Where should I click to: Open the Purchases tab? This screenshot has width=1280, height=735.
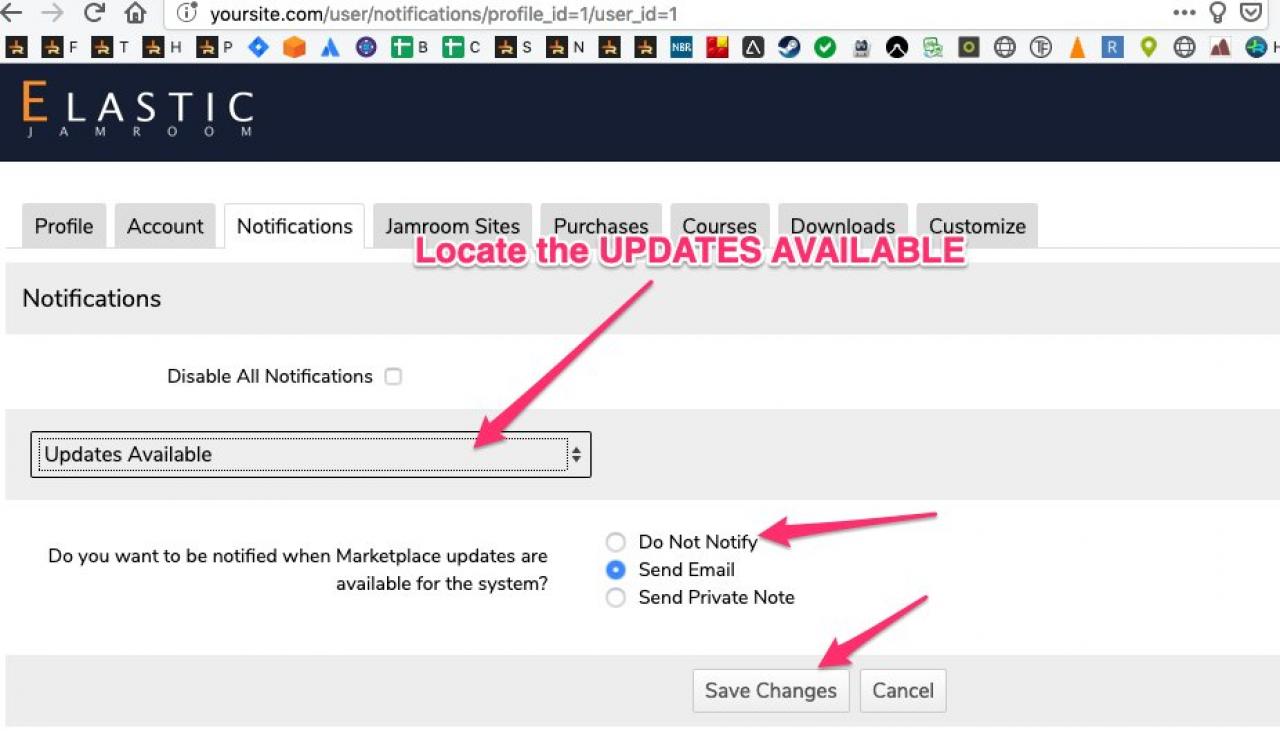[601, 226]
